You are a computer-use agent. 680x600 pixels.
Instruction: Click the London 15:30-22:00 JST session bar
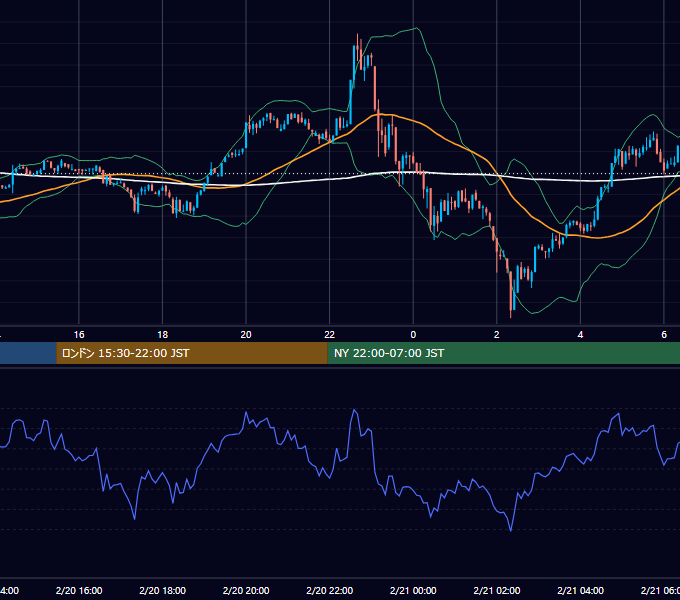point(192,353)
